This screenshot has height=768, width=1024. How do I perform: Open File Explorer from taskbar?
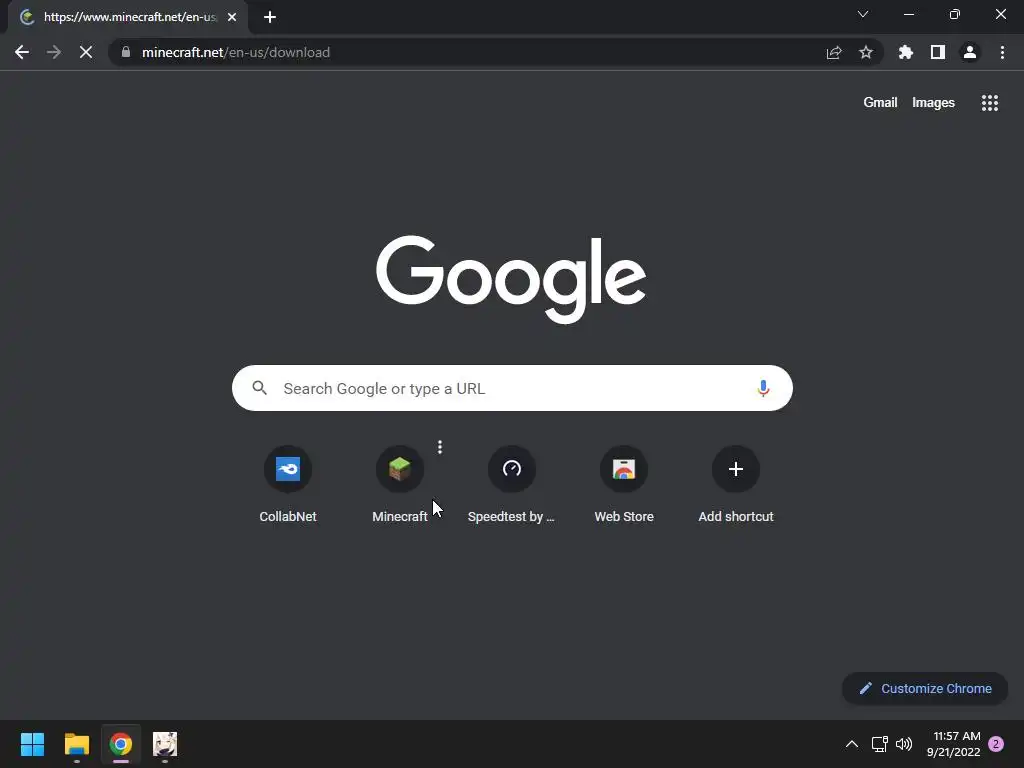(x=76, y=744)
